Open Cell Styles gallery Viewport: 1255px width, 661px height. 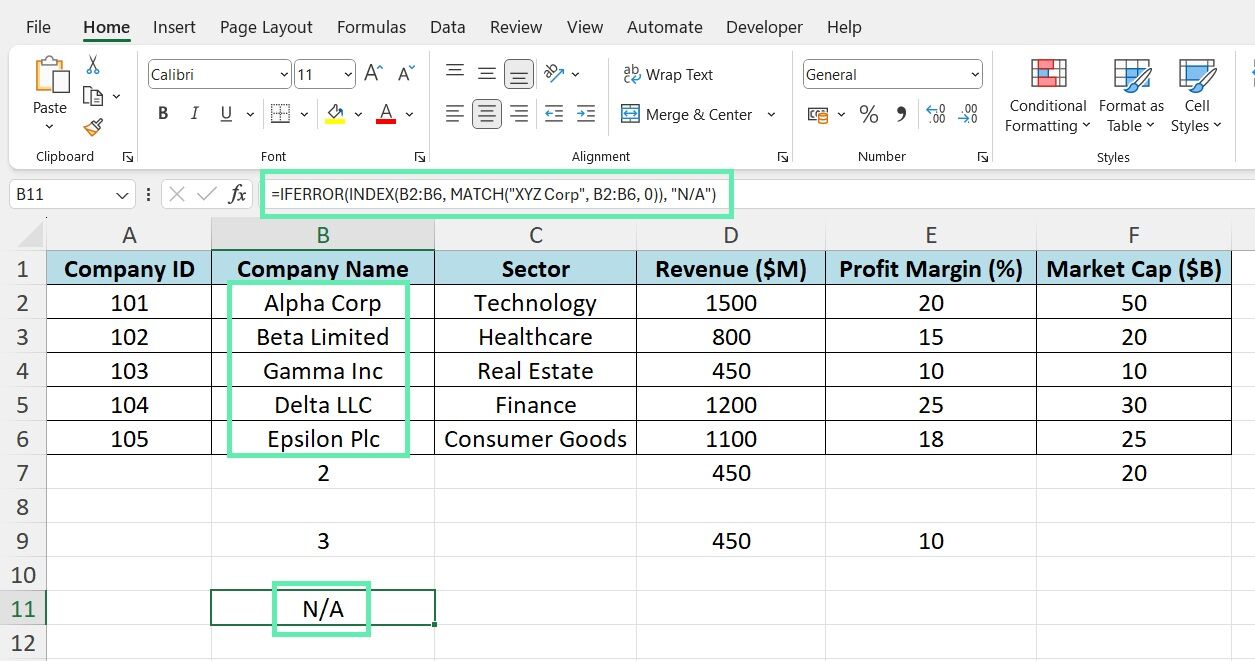click(1197, 96)
